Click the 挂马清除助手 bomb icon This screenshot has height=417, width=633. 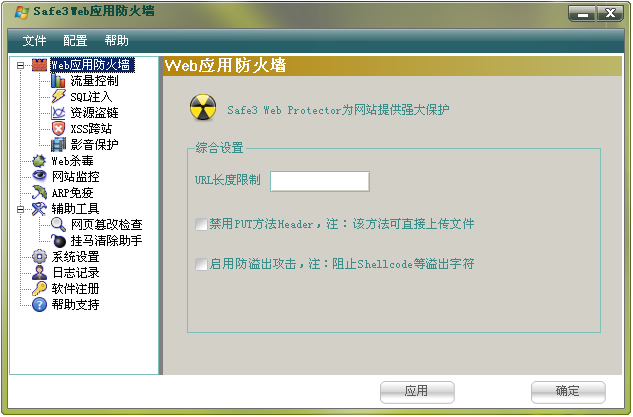(58, 241)
